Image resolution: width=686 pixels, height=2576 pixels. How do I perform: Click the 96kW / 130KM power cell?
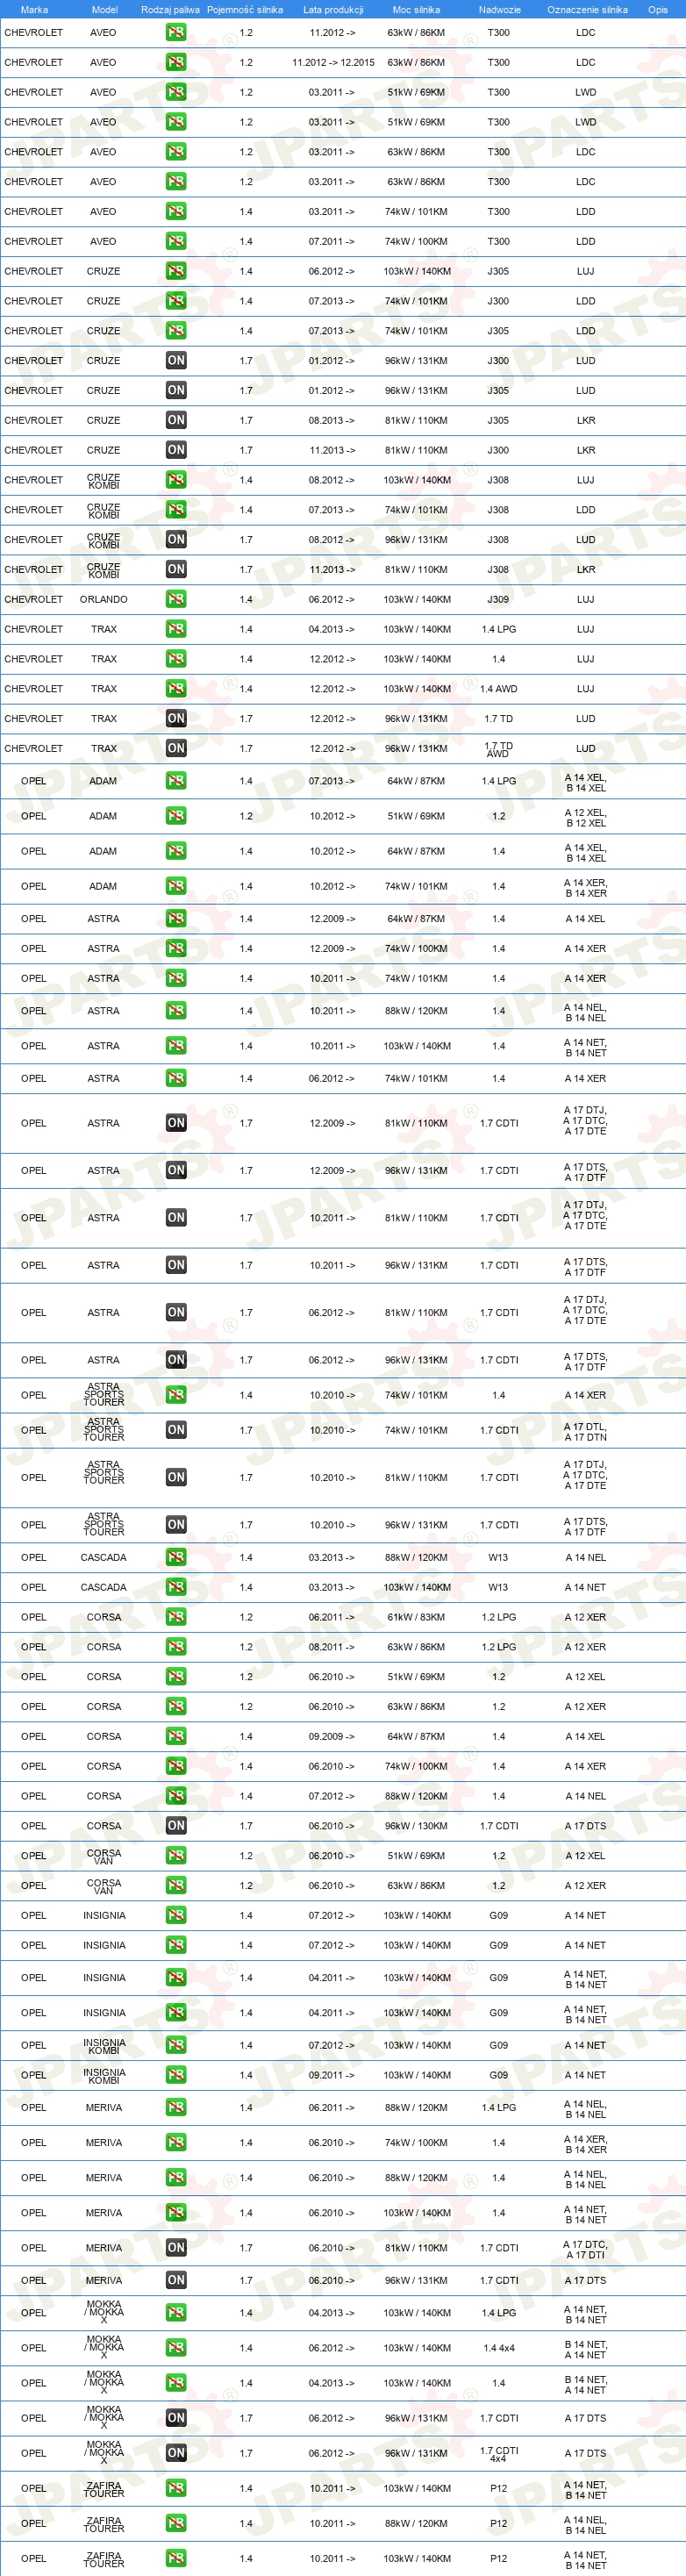[x=416, y=1826]
